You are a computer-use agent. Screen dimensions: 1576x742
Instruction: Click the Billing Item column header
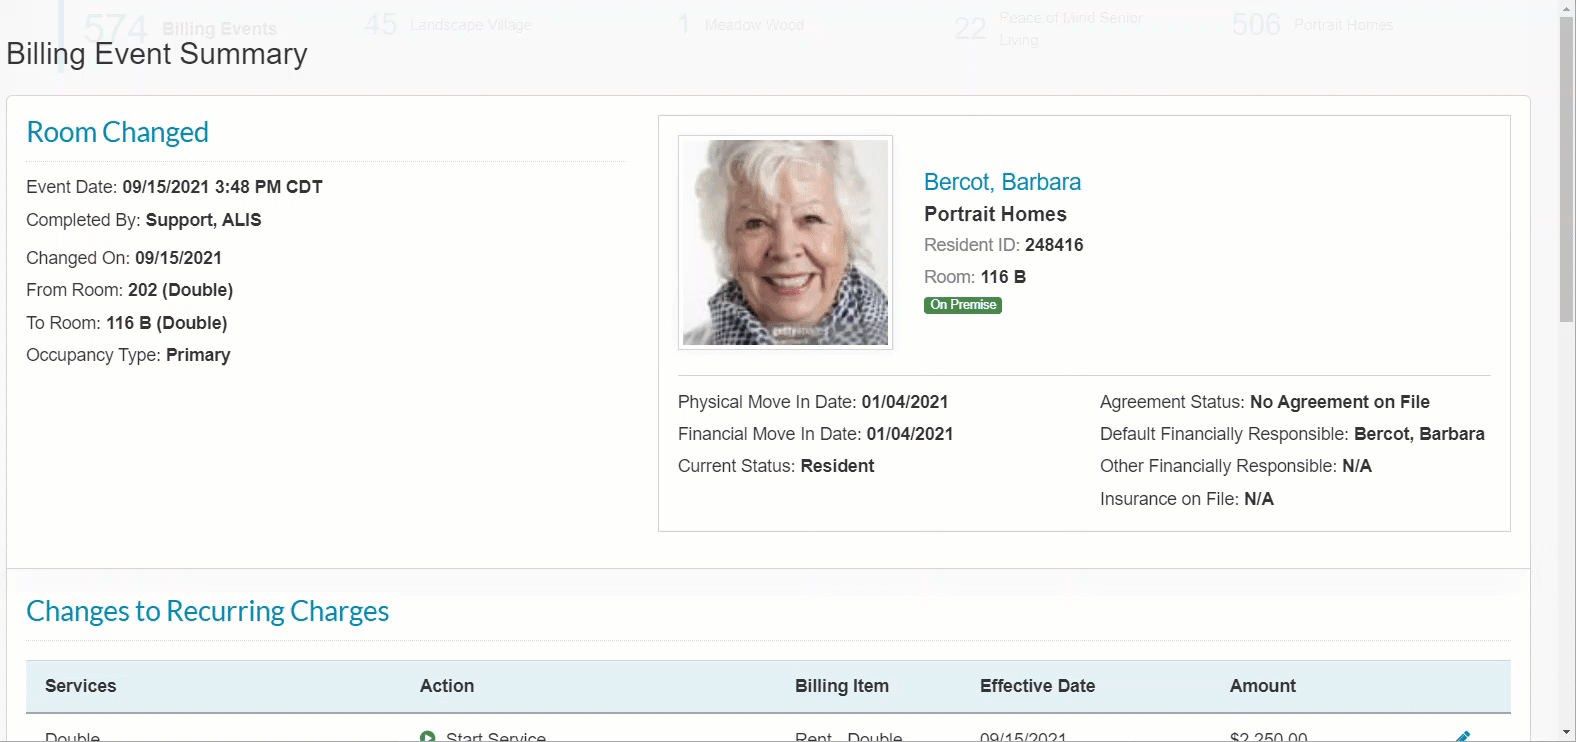(841, 686)
